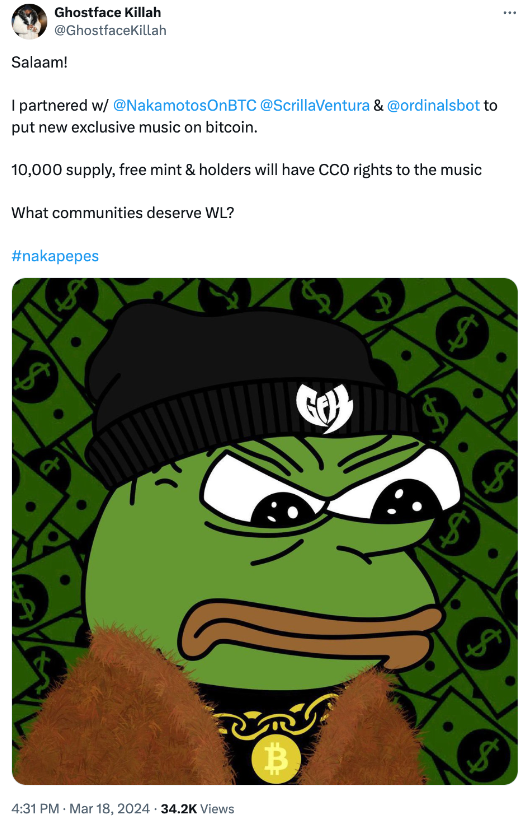Open the Ghostface Killah display name
531x818 pixels.
pyautogui.click(x=107, y=13)
